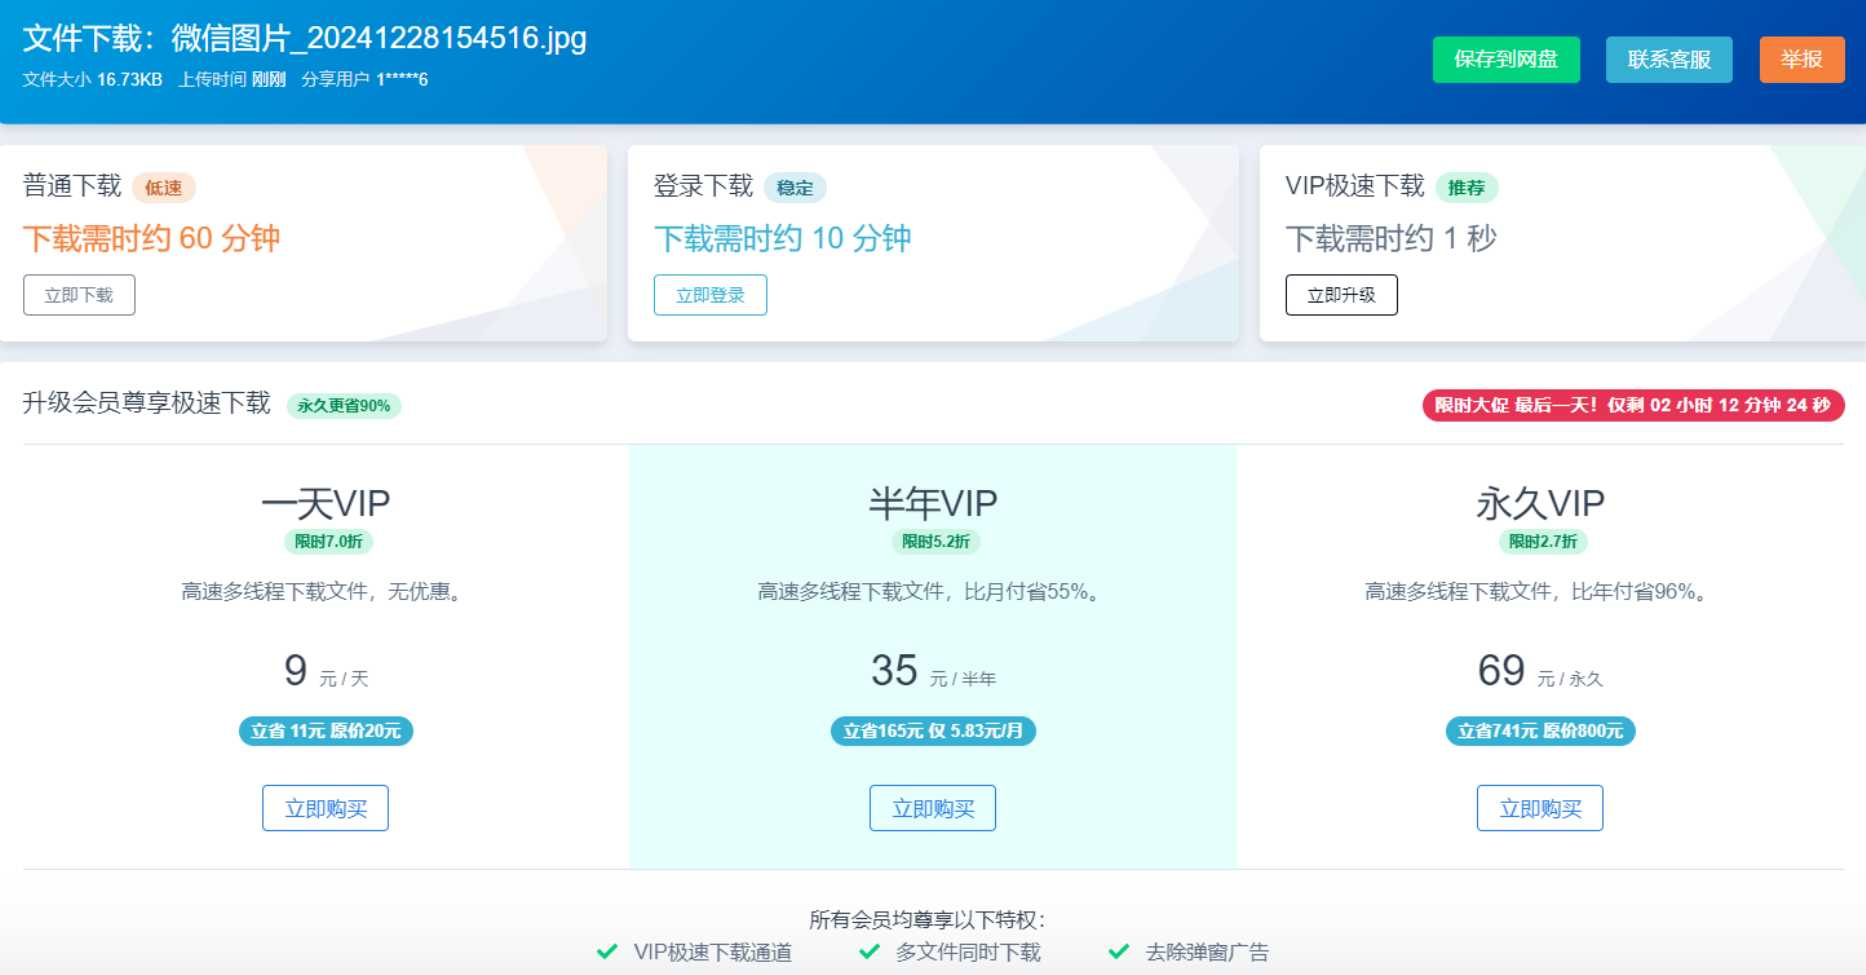The width and height of the screenshot is (1866, 975).
Task: Click 分享用户 1*****6 text
Action: point(365,79)
